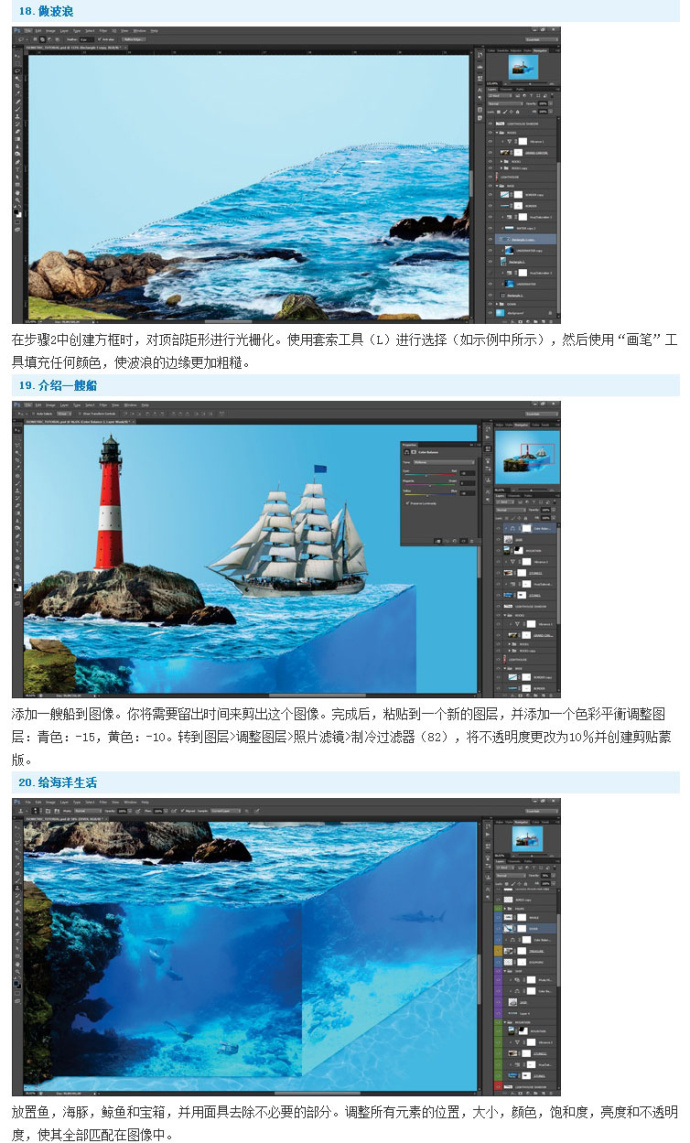Click clip-to-layer icon in Properties panel footer
690x1143 pixels.
(x=438, y=541)
